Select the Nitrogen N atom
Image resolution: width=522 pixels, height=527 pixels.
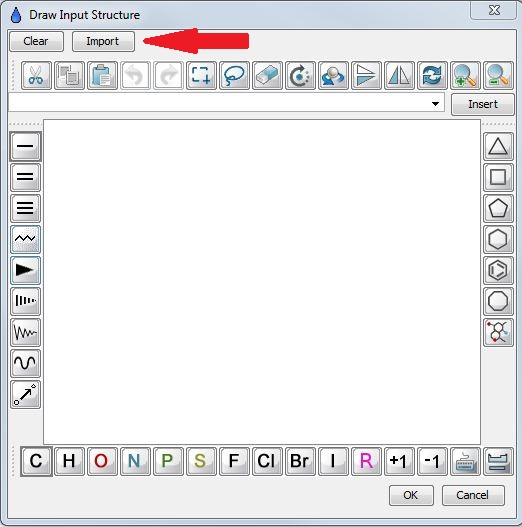tap(135, 461)
